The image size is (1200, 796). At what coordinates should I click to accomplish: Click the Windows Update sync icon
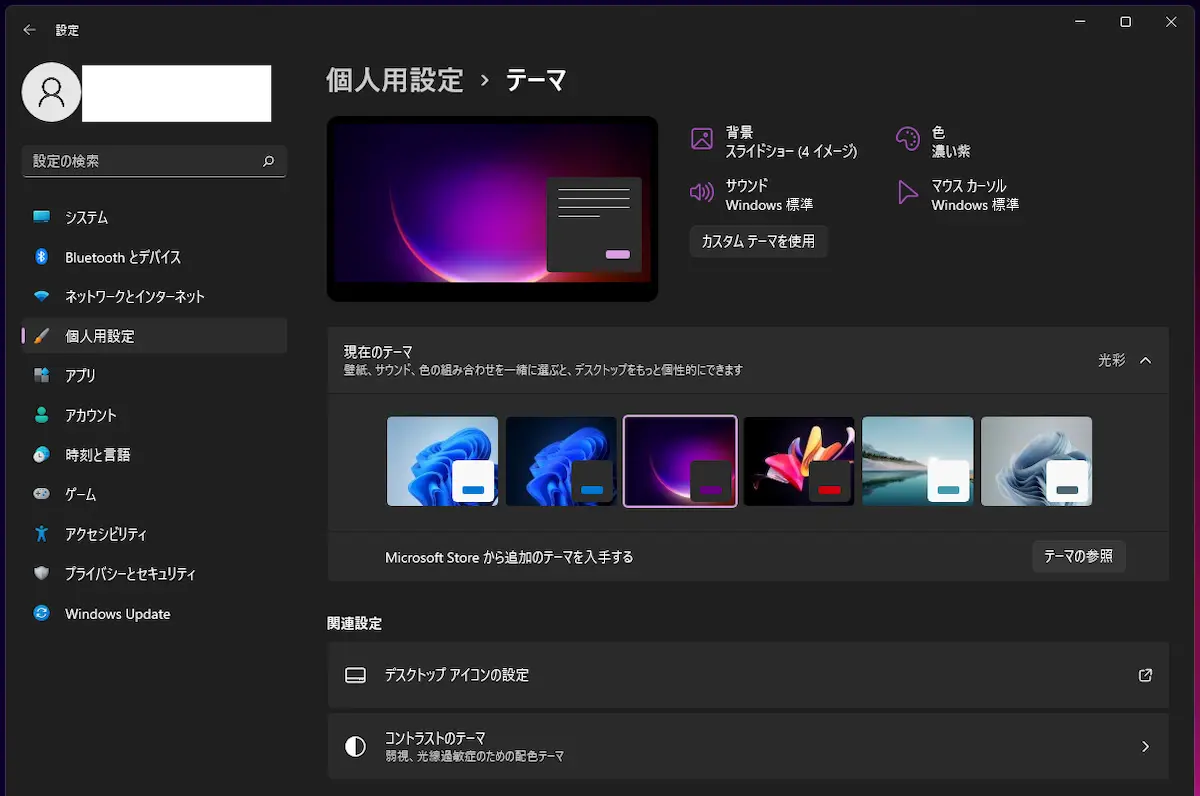41,613
